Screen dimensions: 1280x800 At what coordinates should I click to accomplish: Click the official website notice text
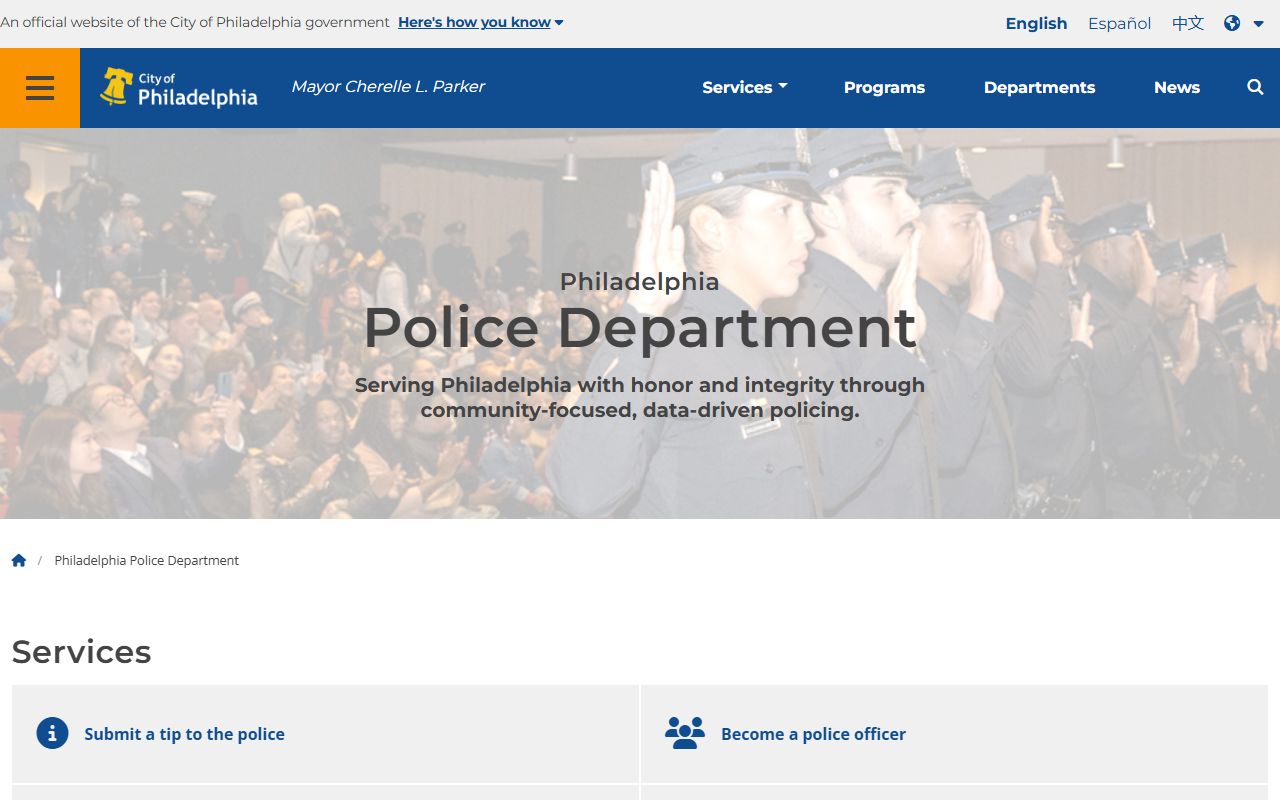pos(195,22)
